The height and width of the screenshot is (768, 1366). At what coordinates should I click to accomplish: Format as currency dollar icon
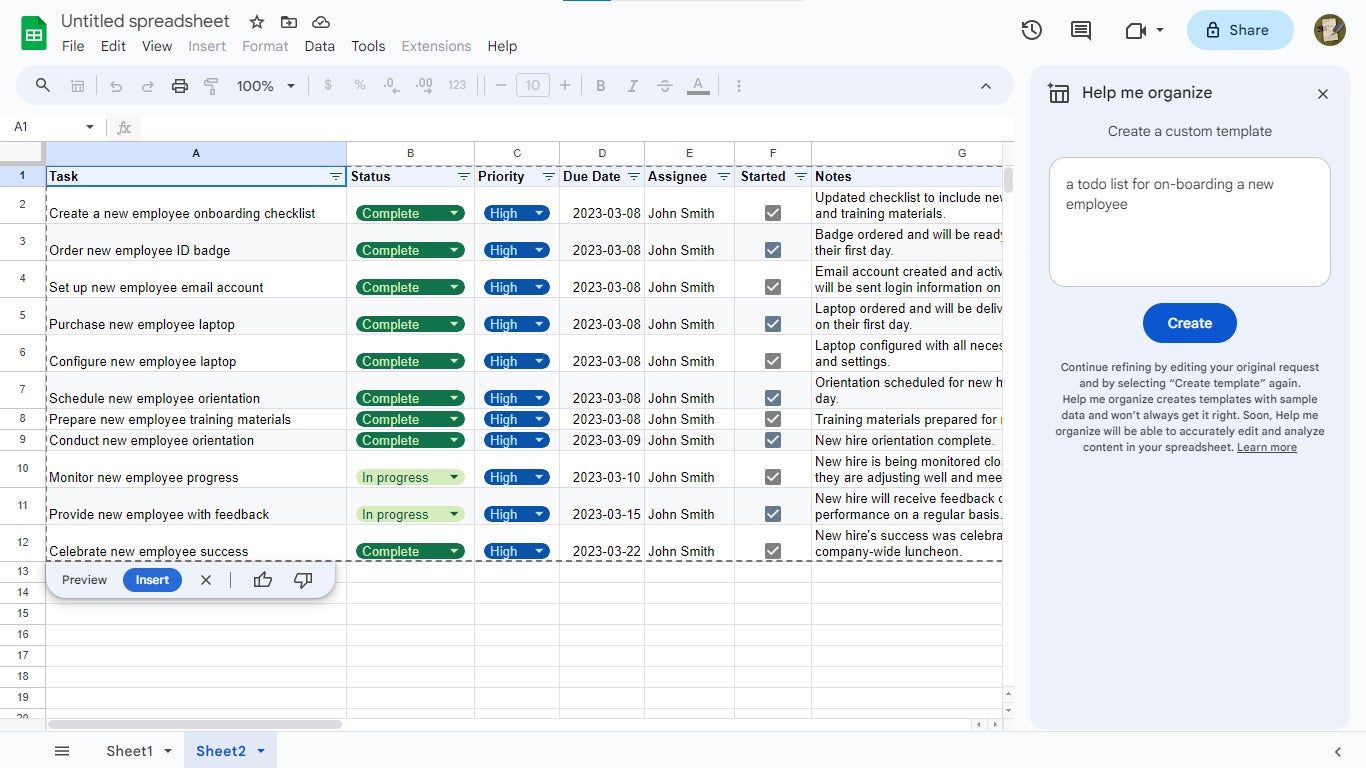coord(328,86)
